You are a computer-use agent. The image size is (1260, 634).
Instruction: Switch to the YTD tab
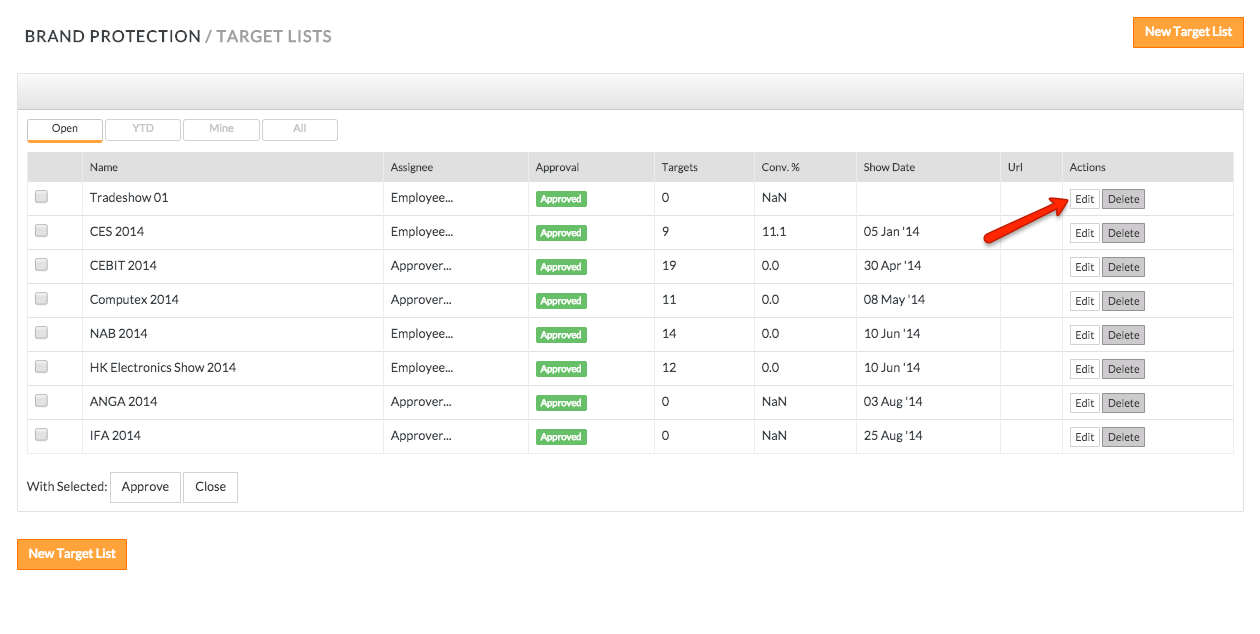point(143,129)
